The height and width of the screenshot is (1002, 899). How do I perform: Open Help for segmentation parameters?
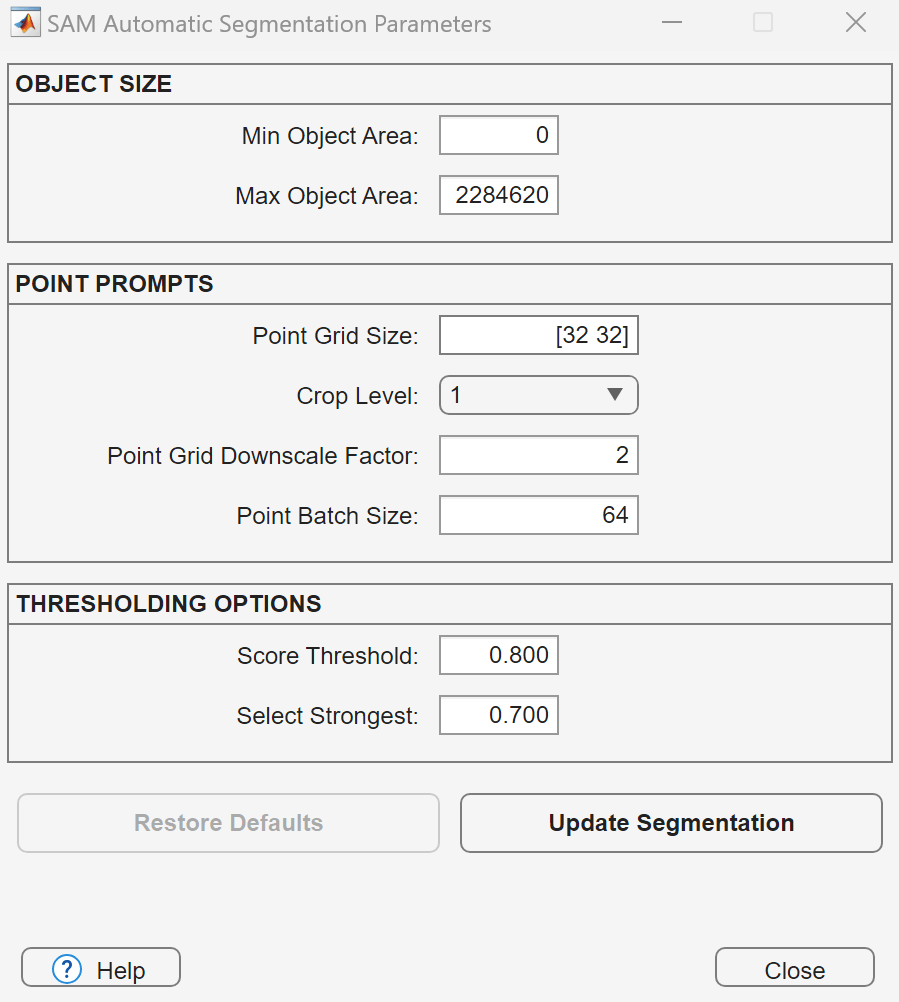coord(101,969)
